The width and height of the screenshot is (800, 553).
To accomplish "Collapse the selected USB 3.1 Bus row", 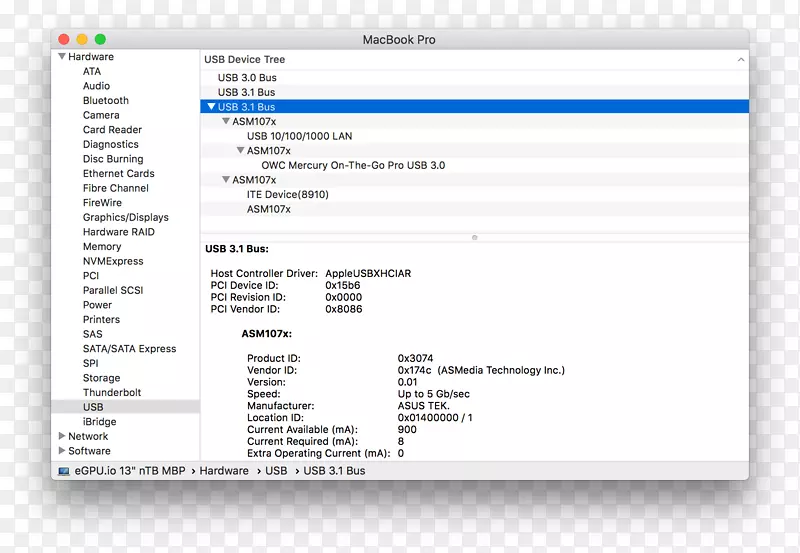I will point(211,107).
